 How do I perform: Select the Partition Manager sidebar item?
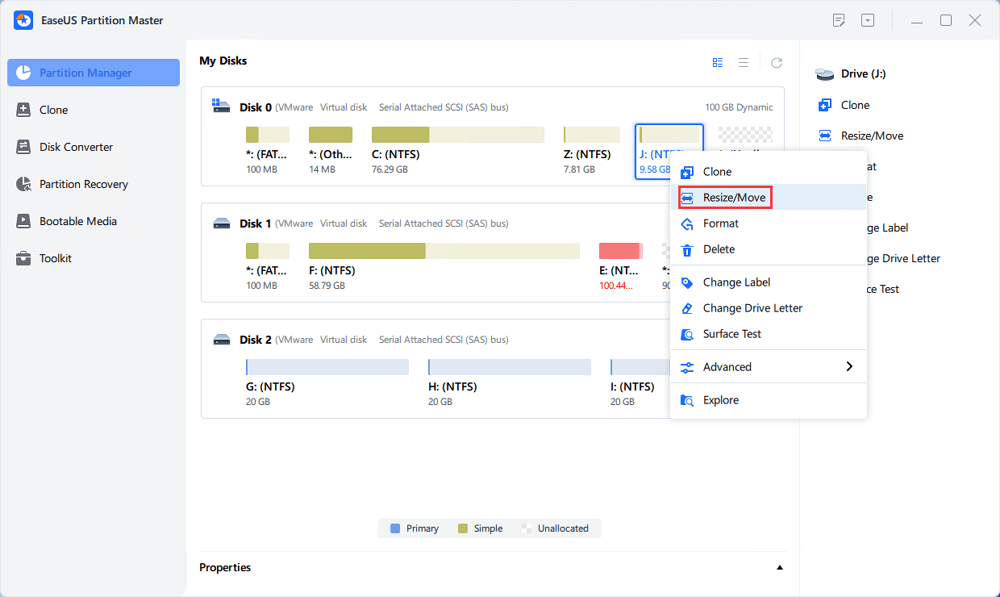(x=93, y=73)
